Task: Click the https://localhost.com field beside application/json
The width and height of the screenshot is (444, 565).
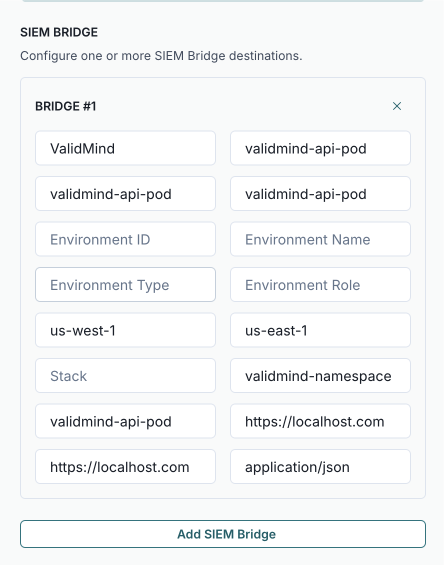Action: (x=125, y=466)
